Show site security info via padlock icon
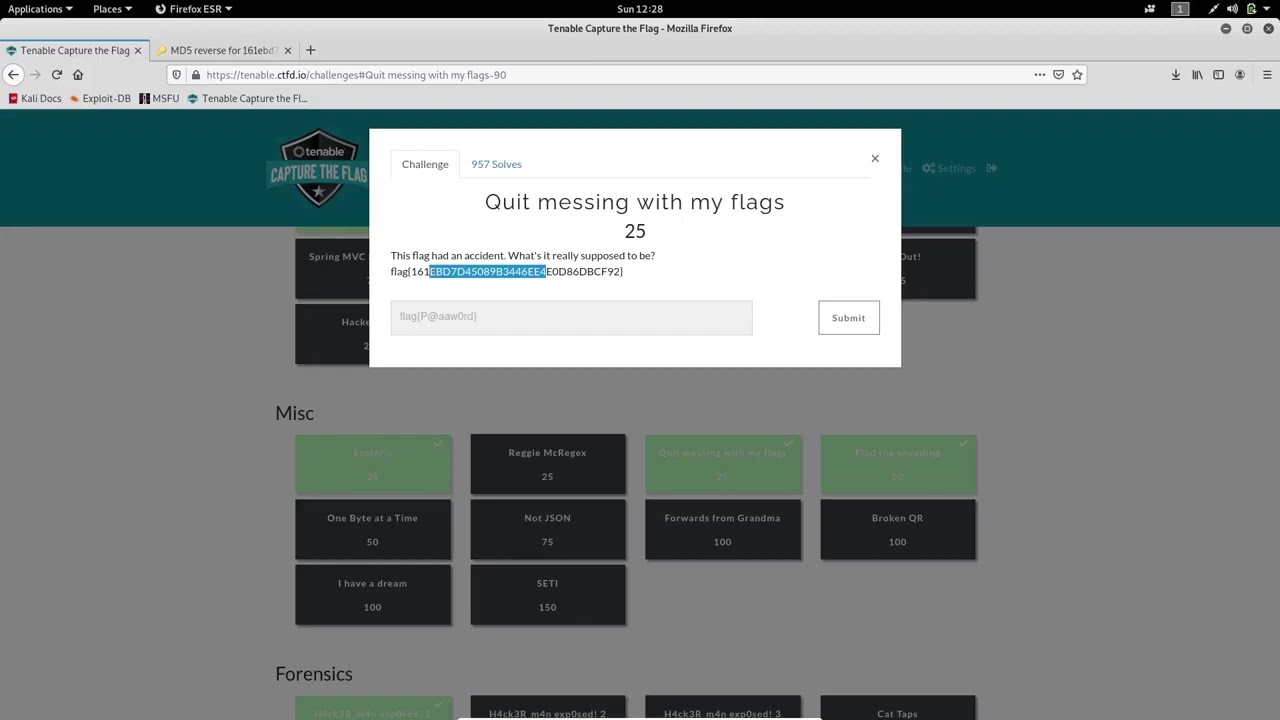1280x720 pixels. click(196, 75)
